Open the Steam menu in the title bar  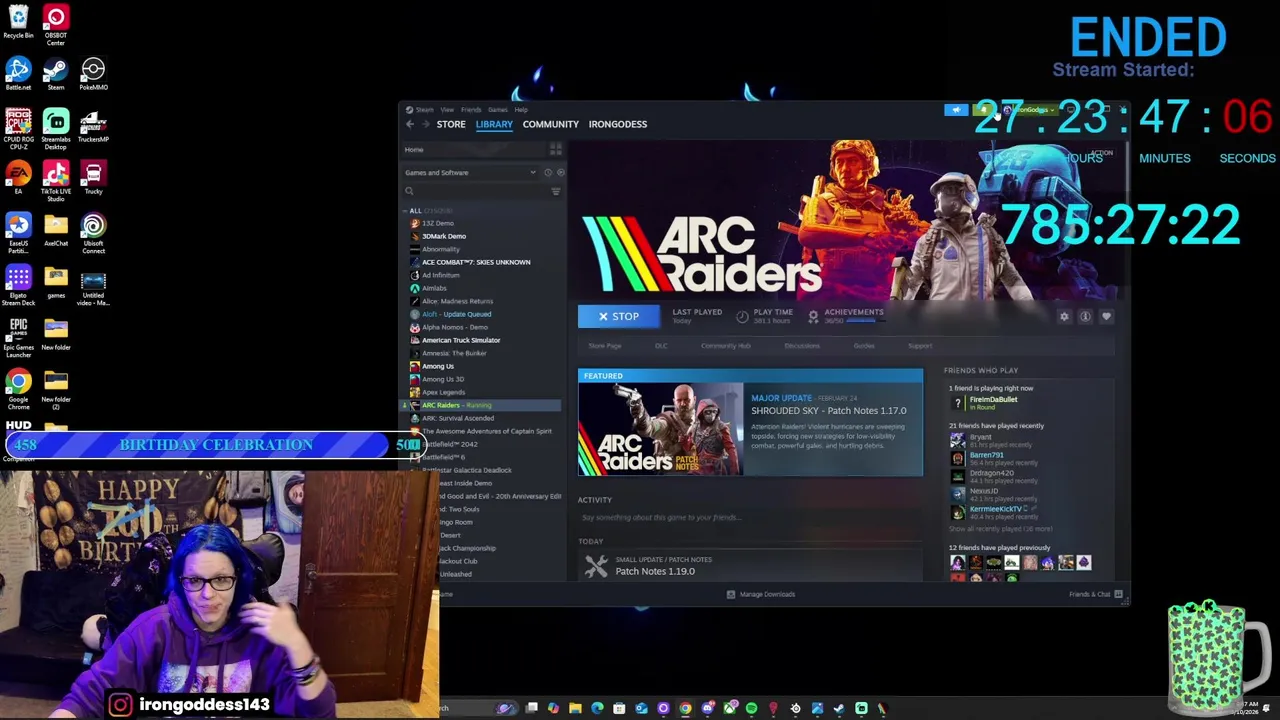424,109
